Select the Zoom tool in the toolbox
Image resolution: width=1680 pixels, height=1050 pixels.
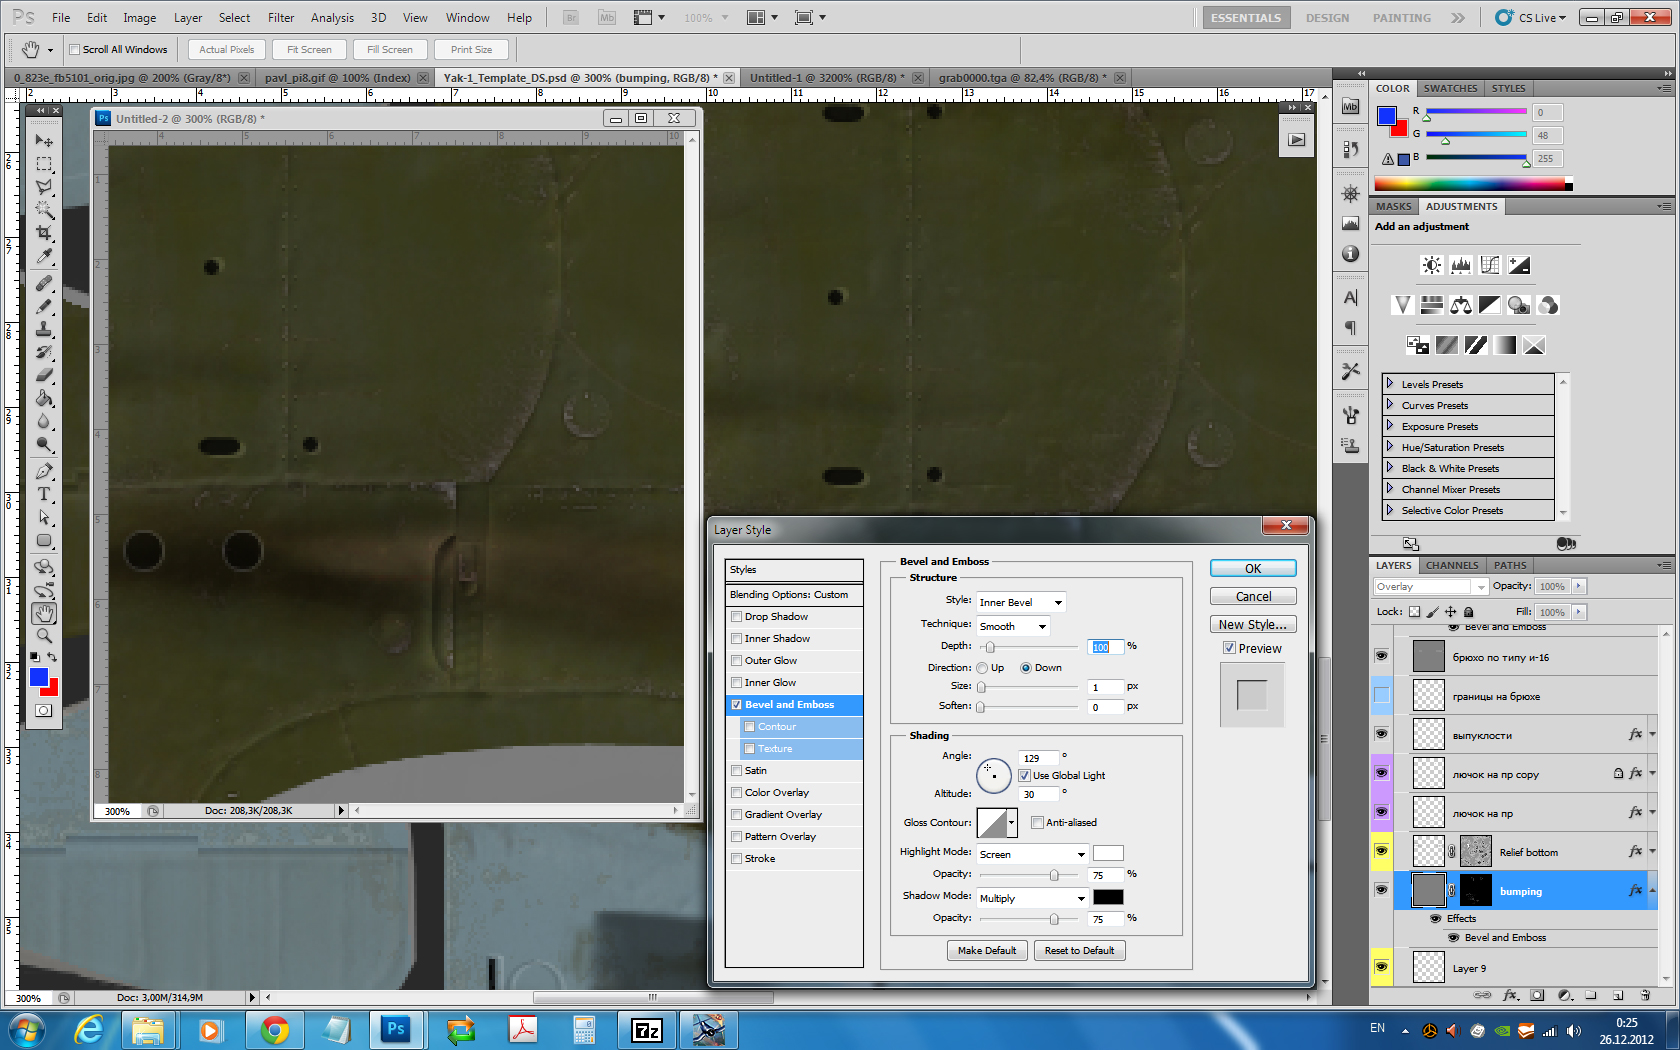[x=44, y=636]
